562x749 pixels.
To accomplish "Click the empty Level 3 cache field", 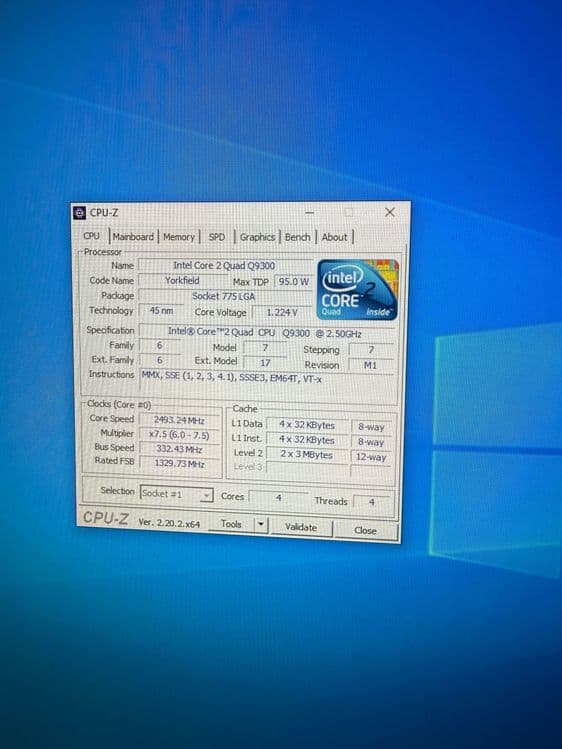I will tap(308, 468).
